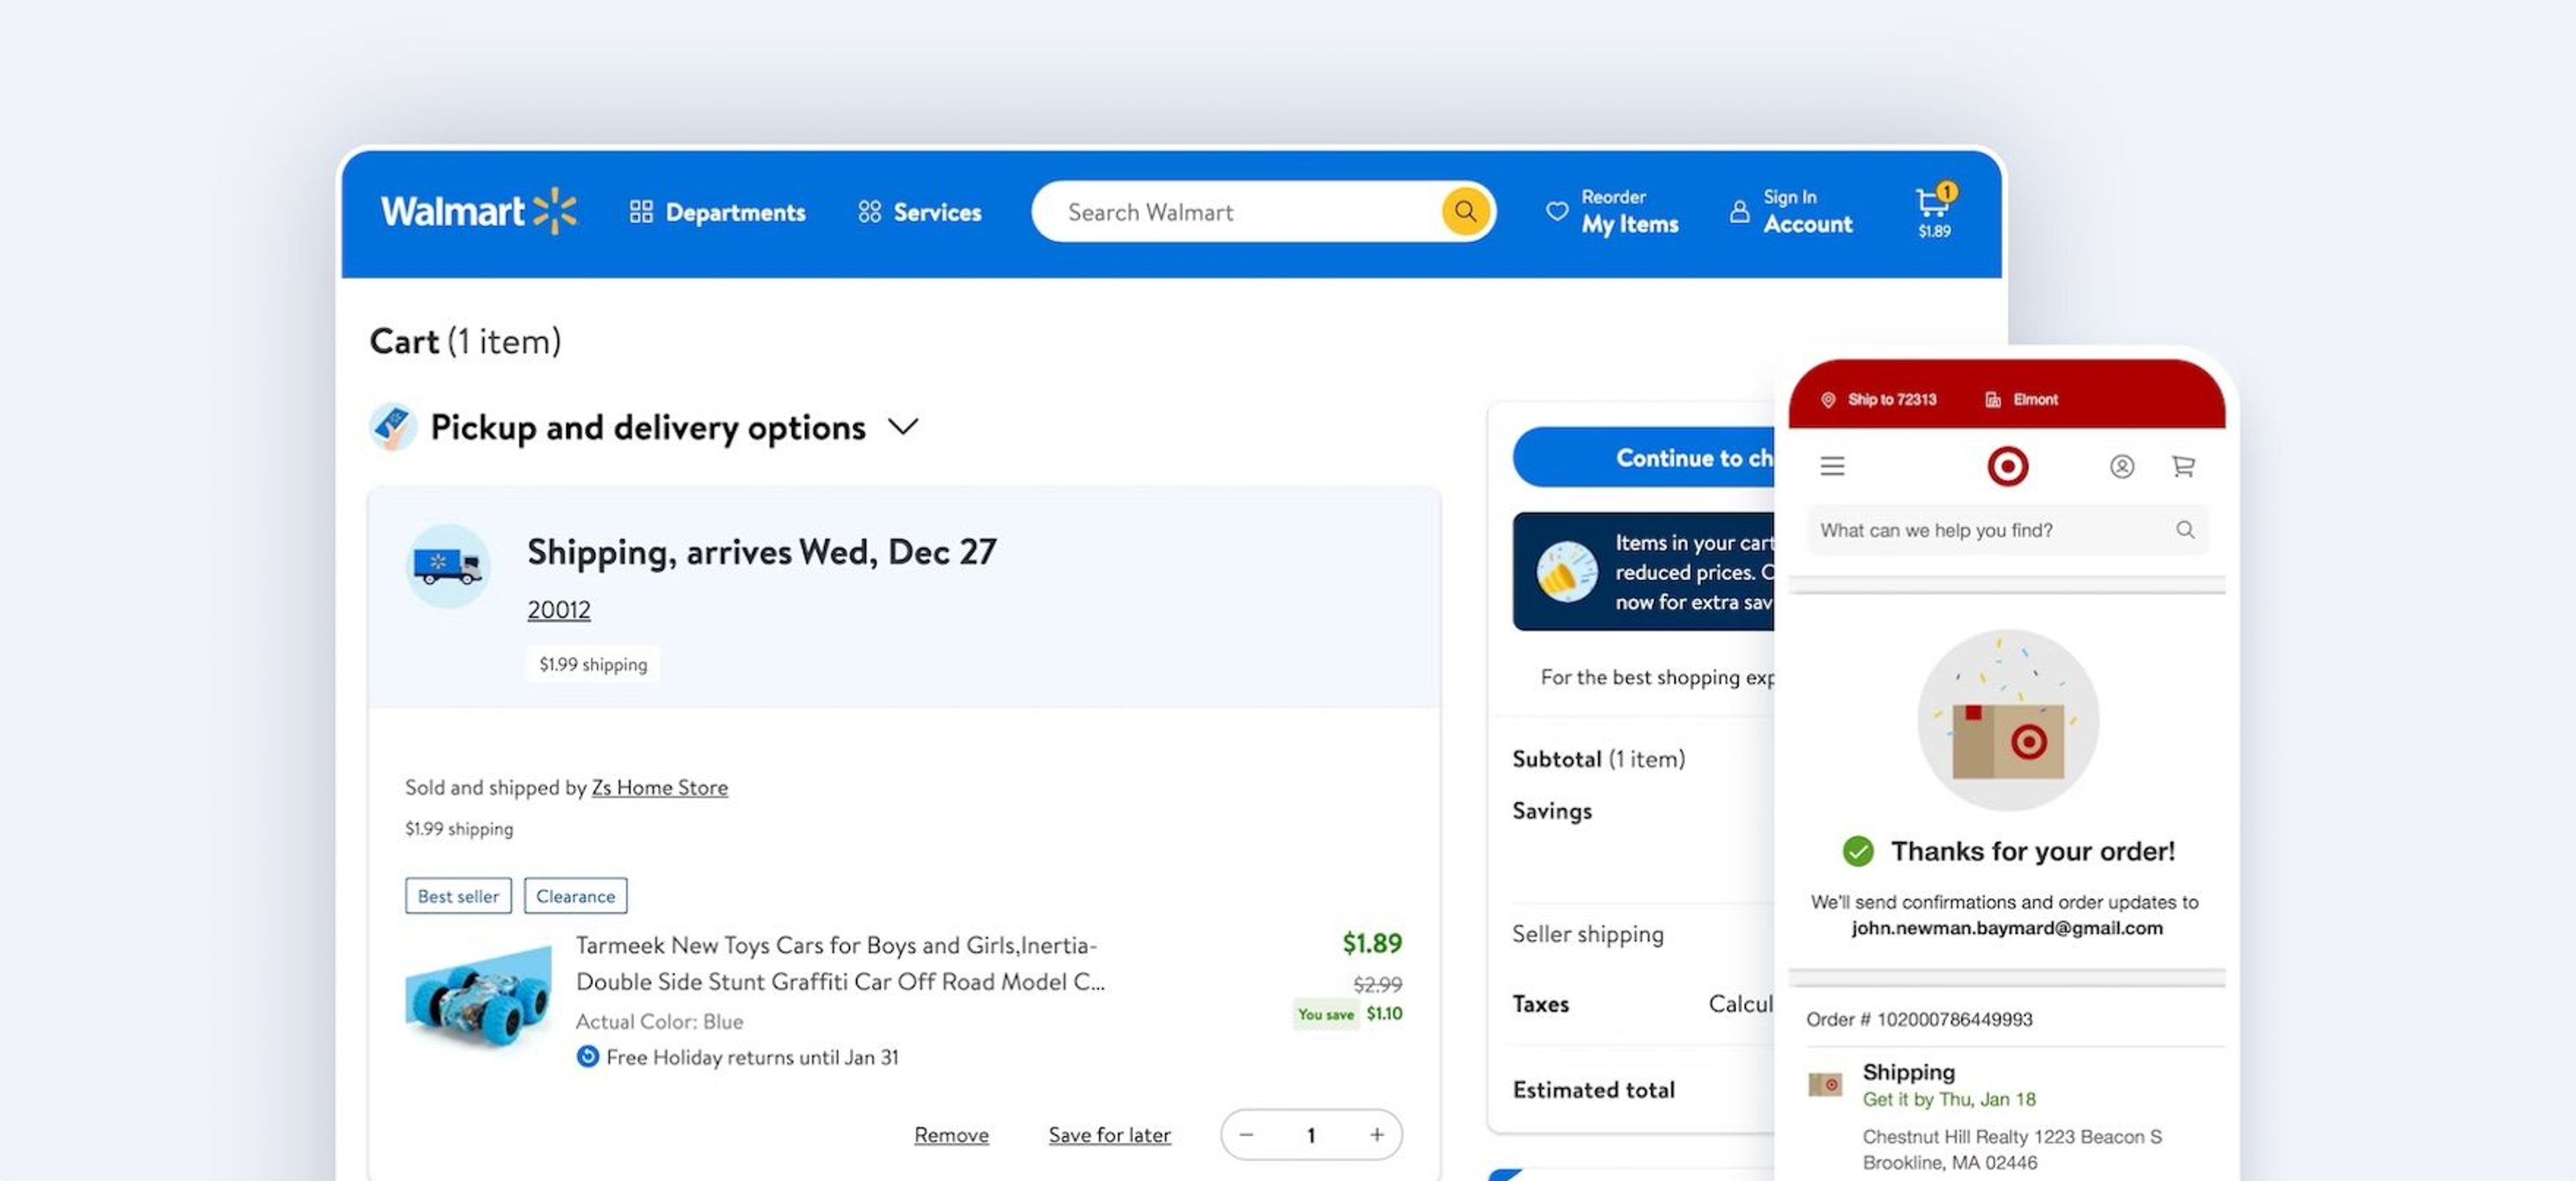2576x1181 pixels.
Task: Expand Pickup and delivery options chevron
Action: (902, 427)
